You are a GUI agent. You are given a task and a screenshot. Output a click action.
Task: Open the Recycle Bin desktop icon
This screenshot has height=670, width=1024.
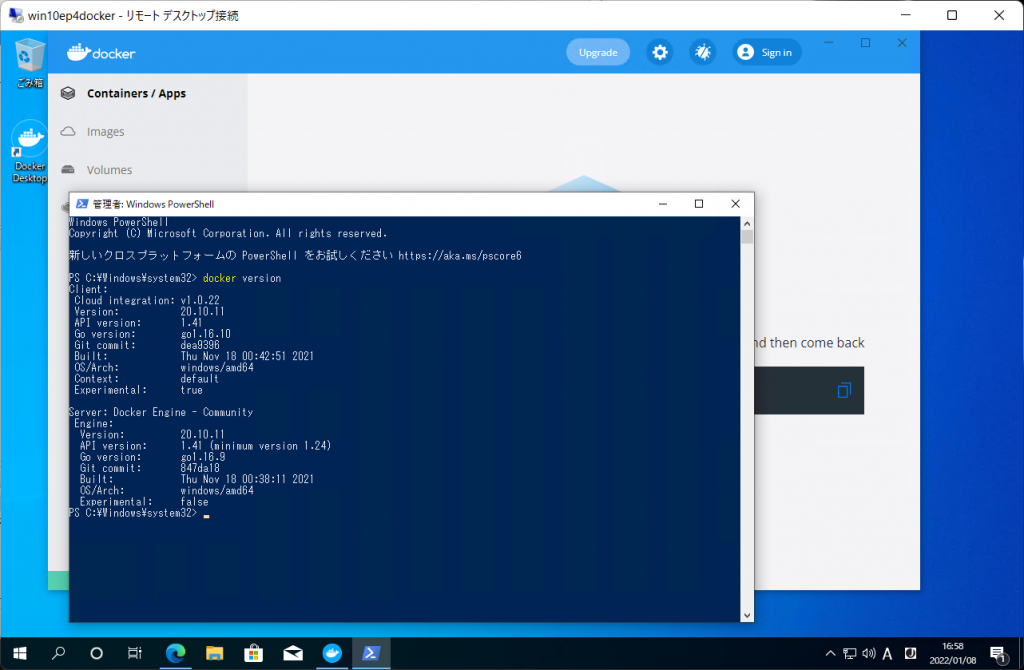(x=29, y=63)
